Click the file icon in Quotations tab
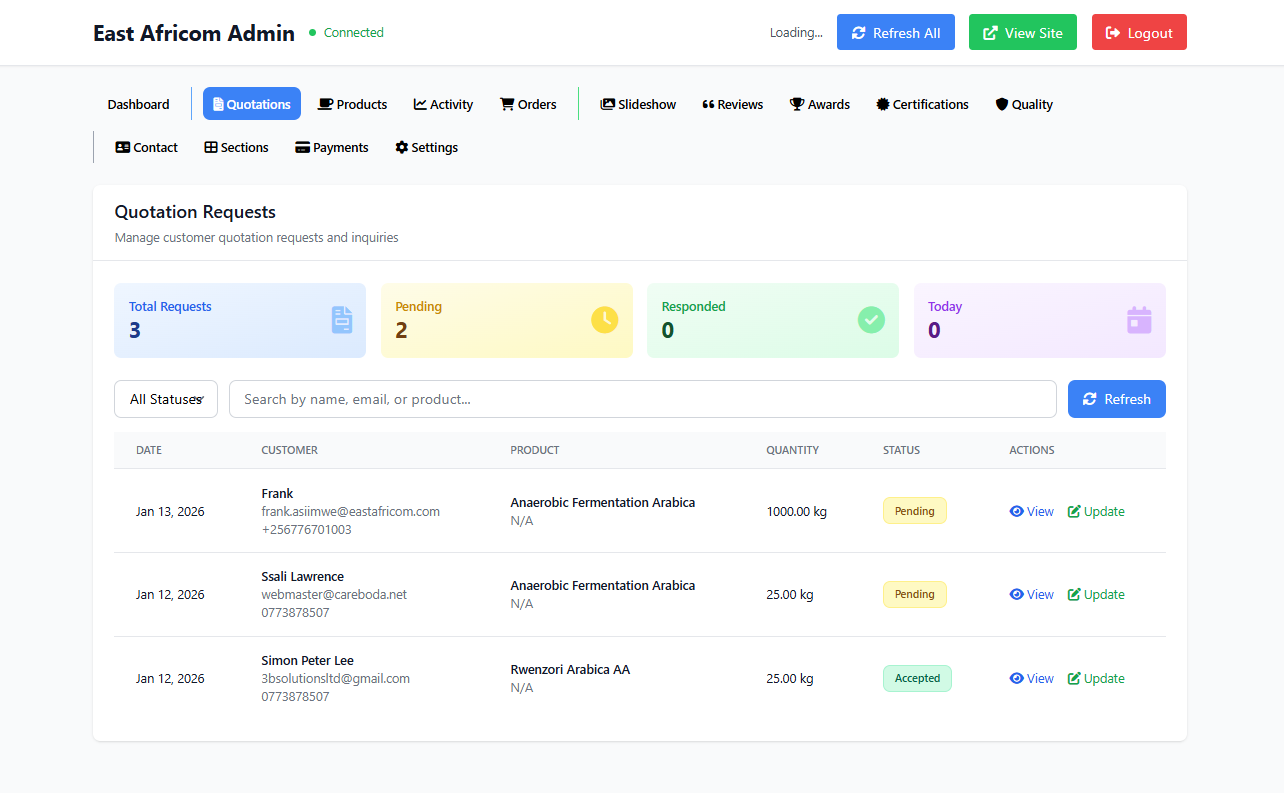This screenshot has height=793, width=1284. pos(218,104)
